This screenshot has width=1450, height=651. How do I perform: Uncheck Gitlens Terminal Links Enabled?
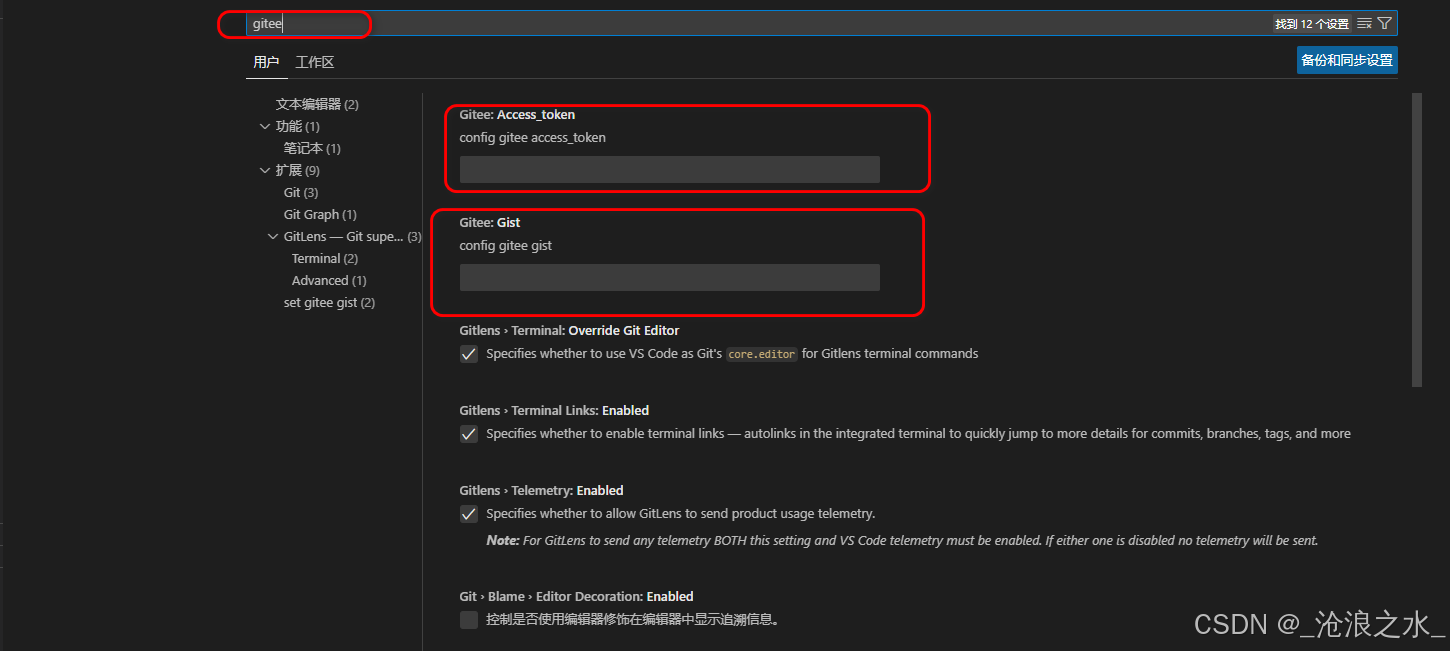point(468,433)
